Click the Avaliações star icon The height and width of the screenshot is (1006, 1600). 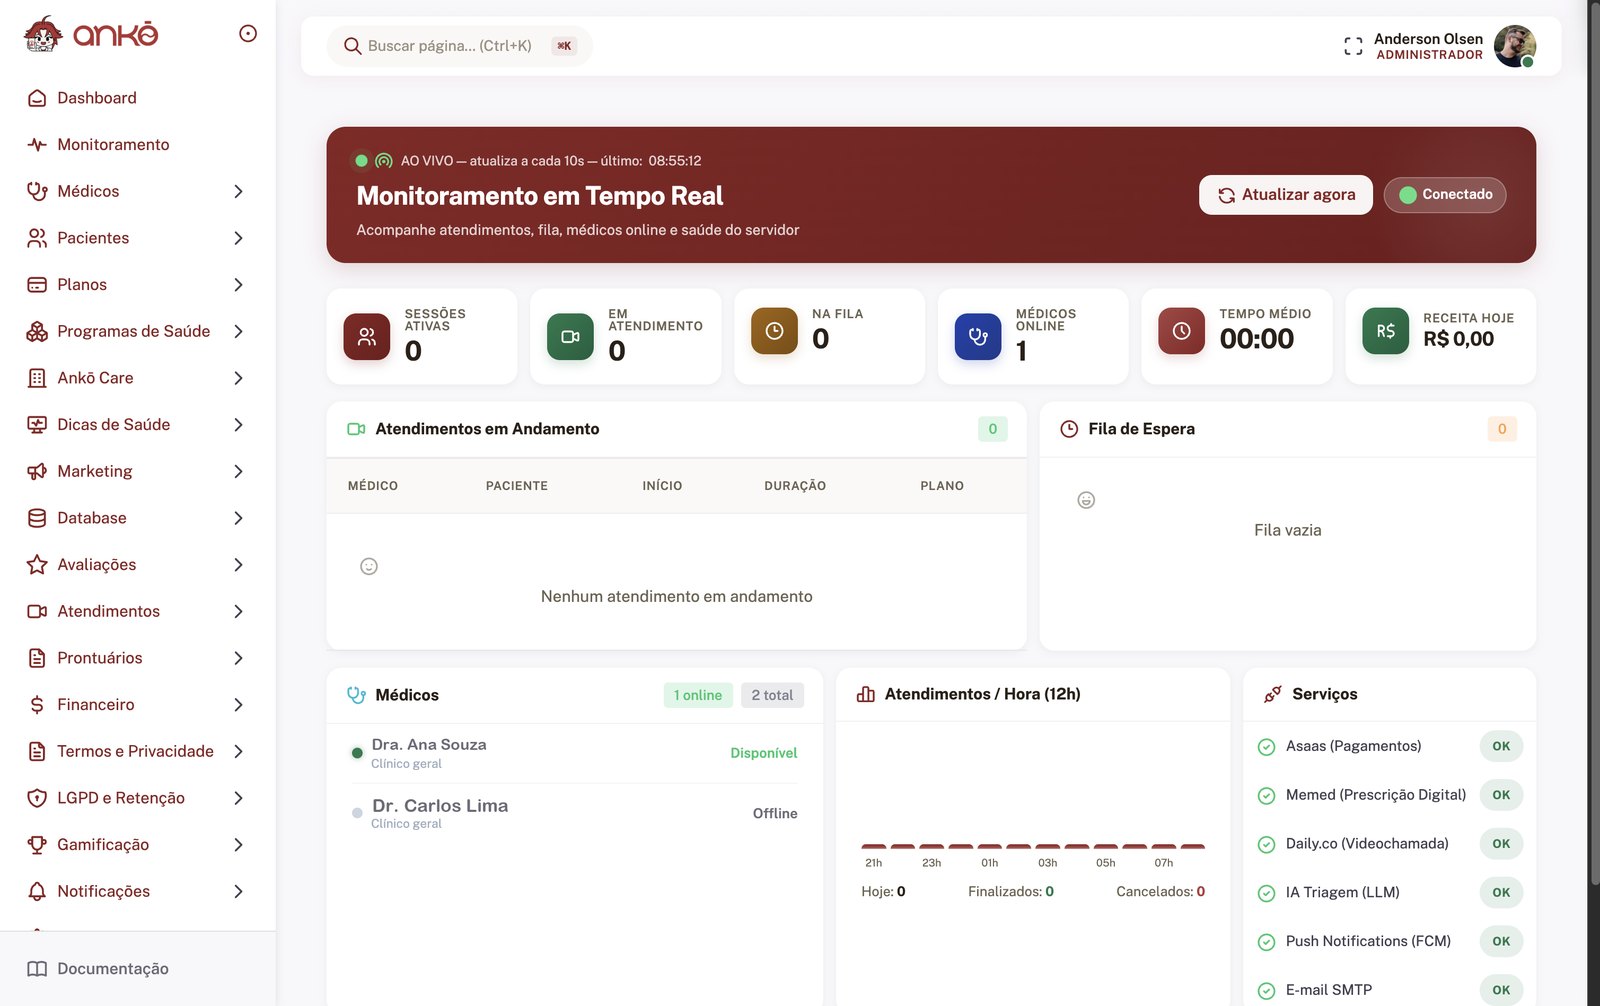pyautogui.click(x=37, y=565)
